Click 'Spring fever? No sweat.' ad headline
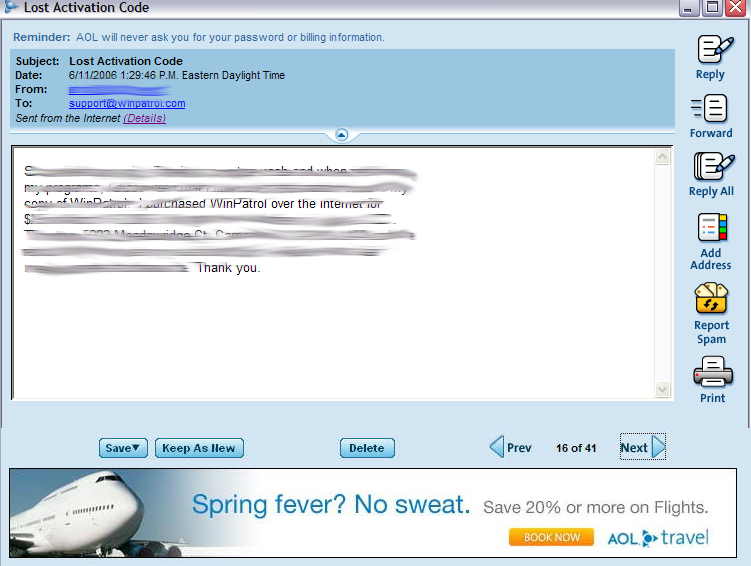The image size is (751, 566). coord(331,504)
